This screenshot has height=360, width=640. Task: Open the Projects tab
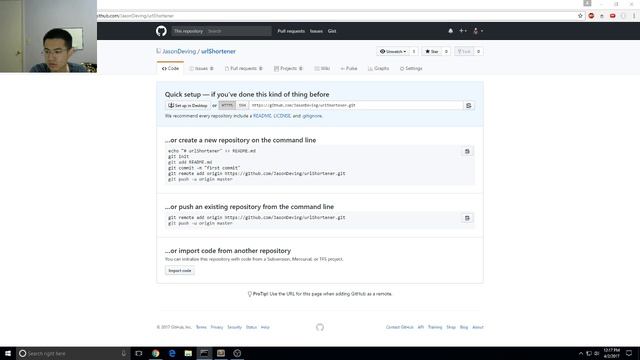(288, 69)
